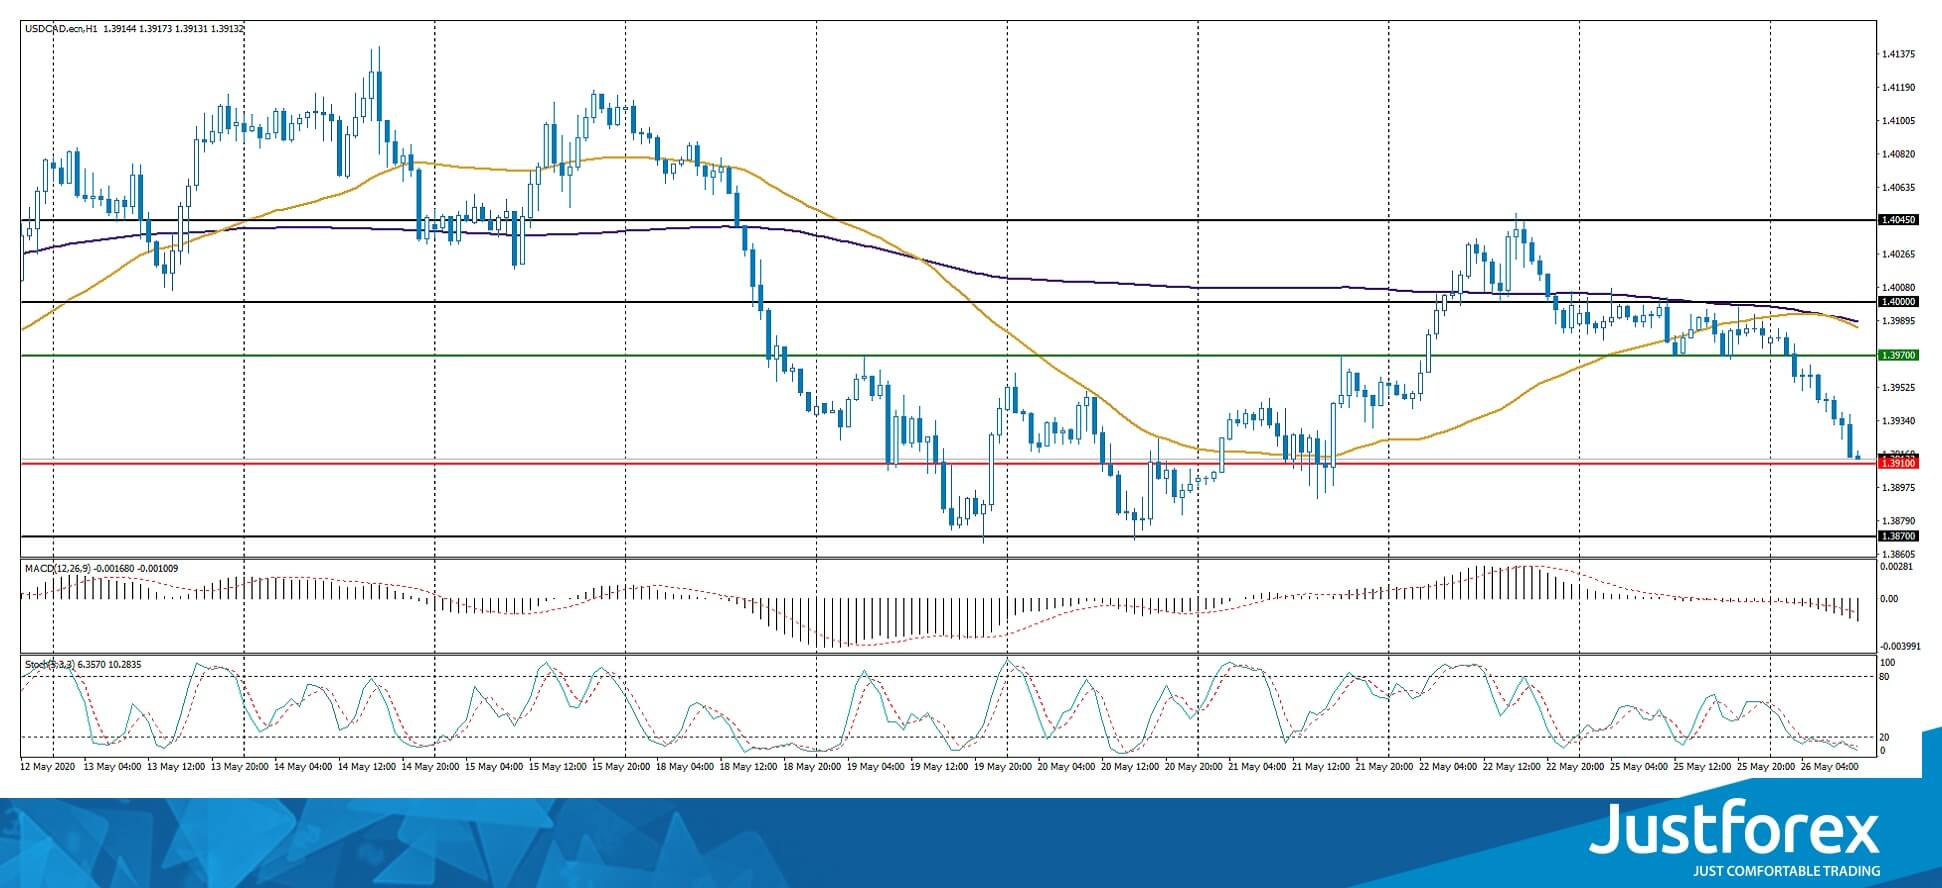Click the 12 May 2020 date label
The height and width of the screenshot is (888, 1942).
(48, 766)
